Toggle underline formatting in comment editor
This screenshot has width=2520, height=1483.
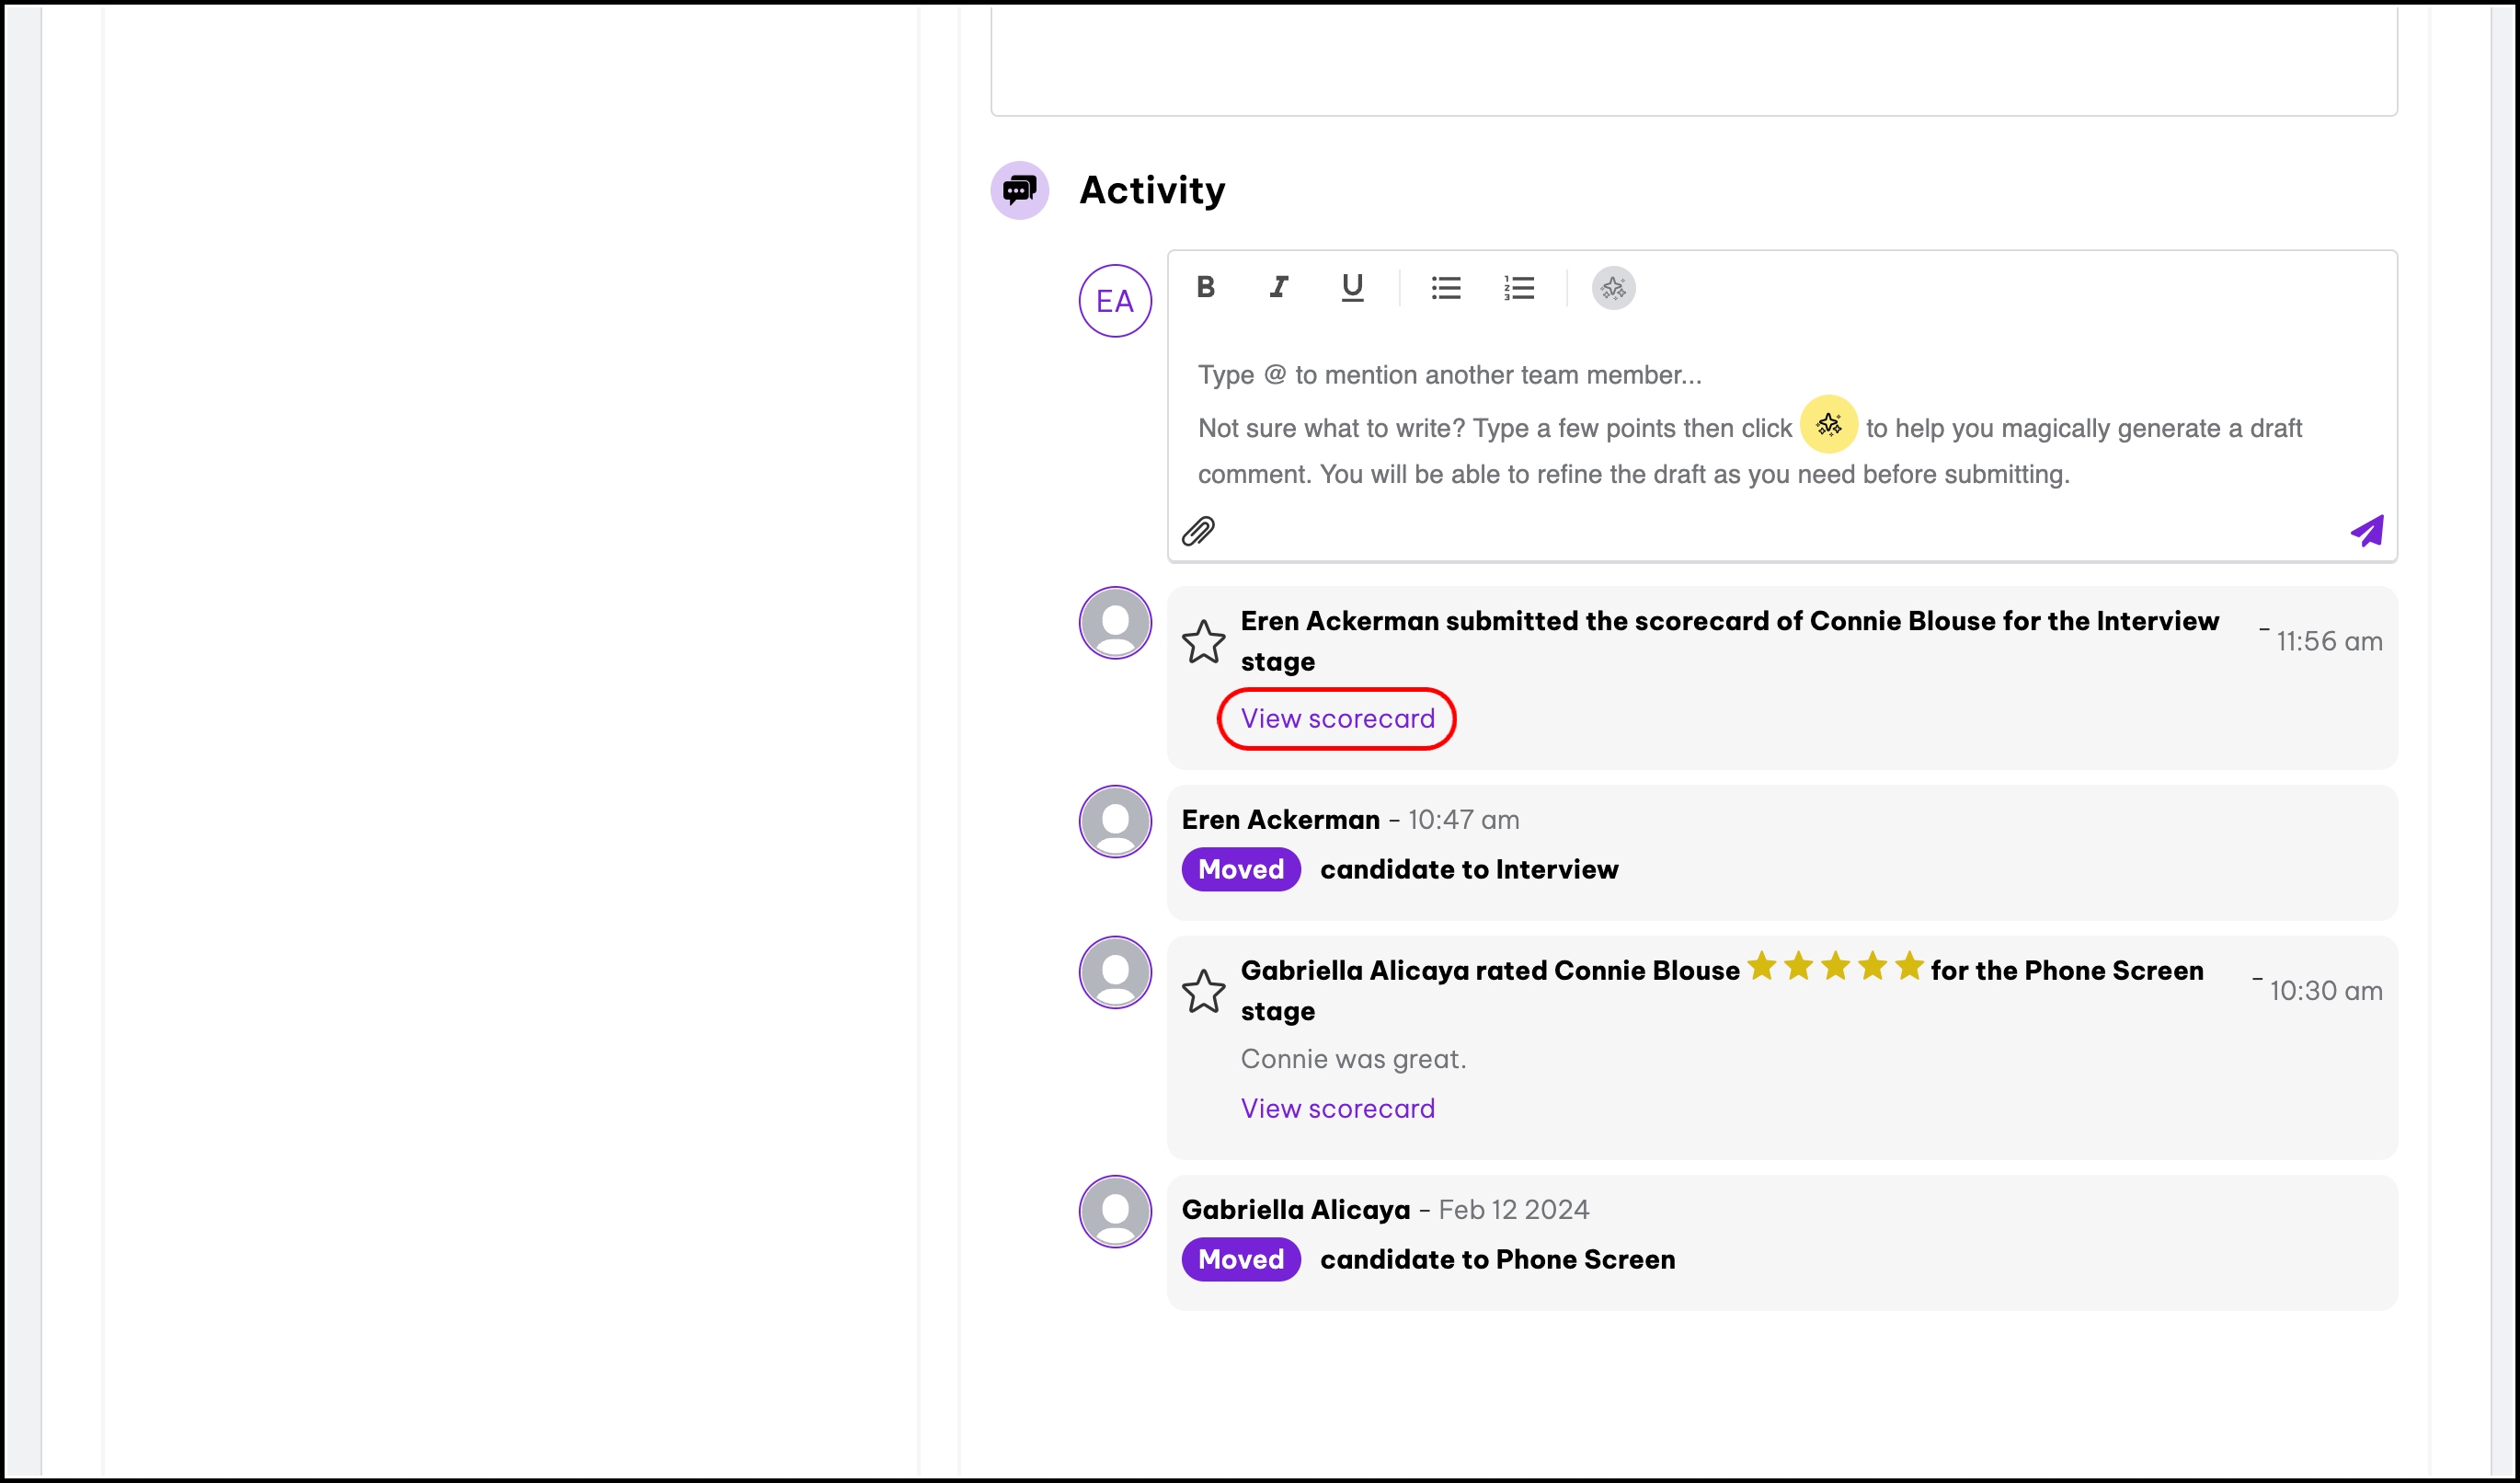pos(1352,288)
